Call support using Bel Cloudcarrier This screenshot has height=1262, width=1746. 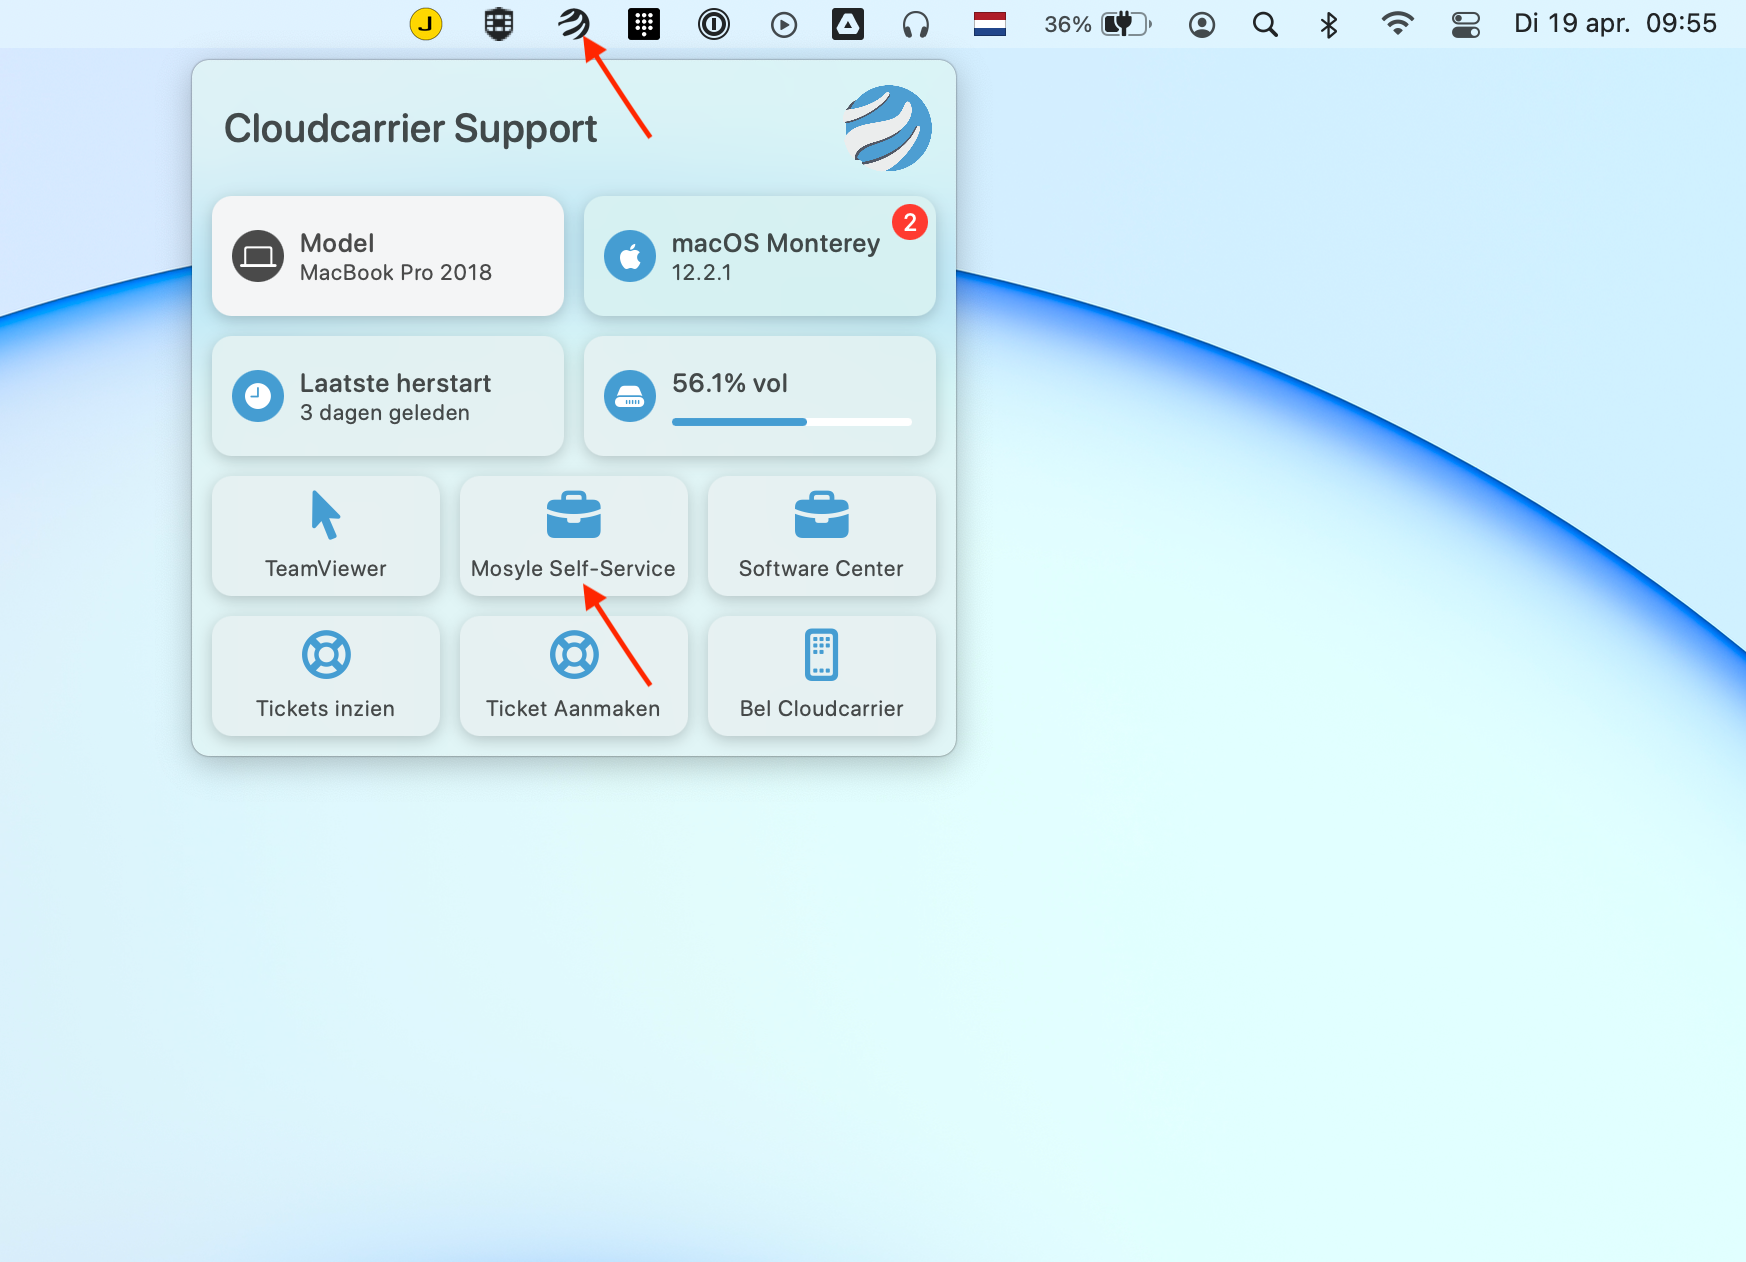(822, 676)
